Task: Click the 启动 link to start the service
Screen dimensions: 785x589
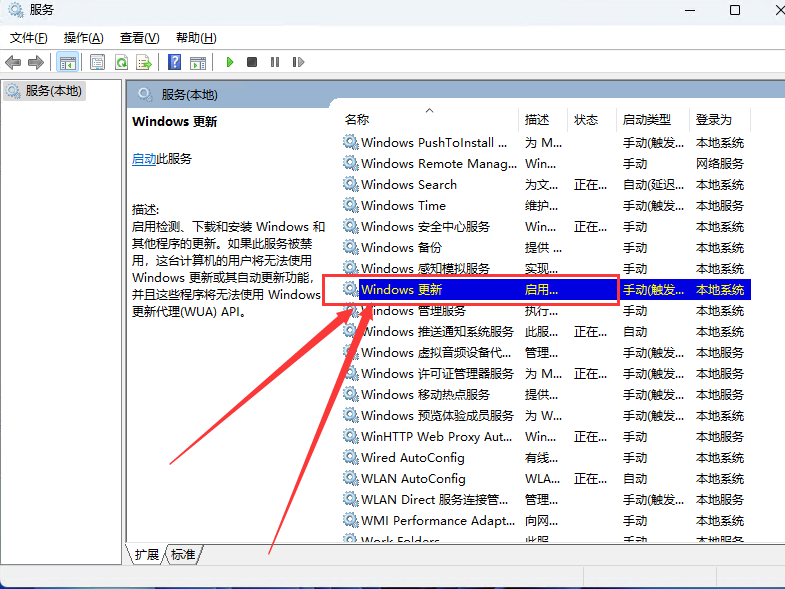Action: 144,159
